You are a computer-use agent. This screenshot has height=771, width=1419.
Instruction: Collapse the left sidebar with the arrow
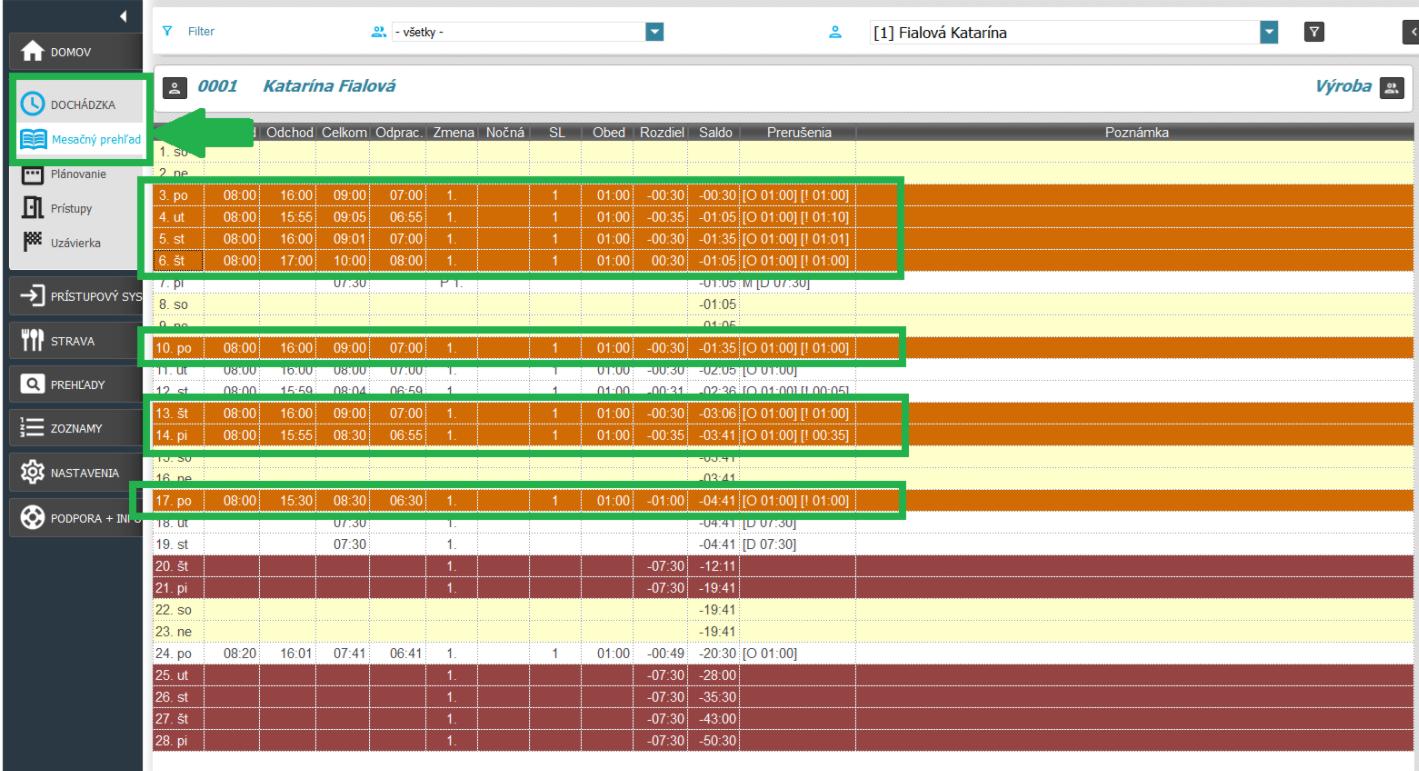click(x=124, y=16)
